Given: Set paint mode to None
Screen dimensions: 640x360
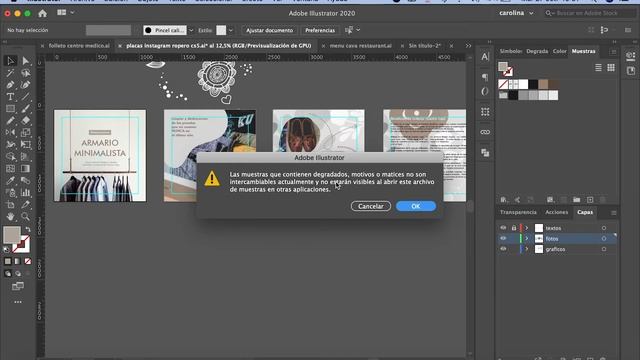Looking at the screenshot, I should tap(28, 261).
